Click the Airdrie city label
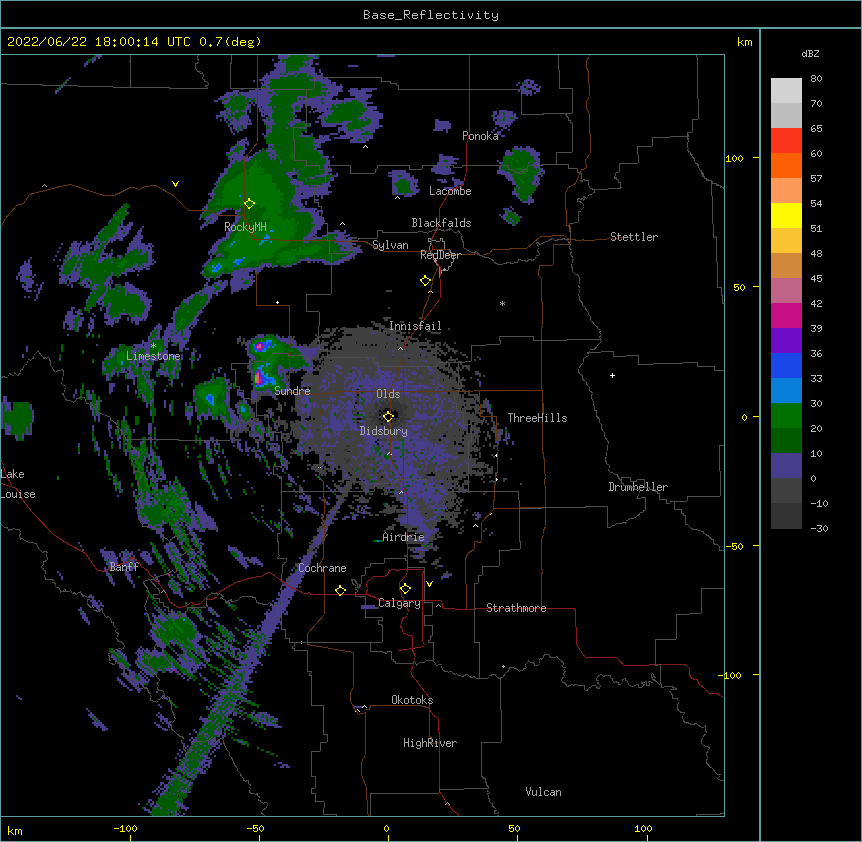862x842 pixels. [403, 537]
